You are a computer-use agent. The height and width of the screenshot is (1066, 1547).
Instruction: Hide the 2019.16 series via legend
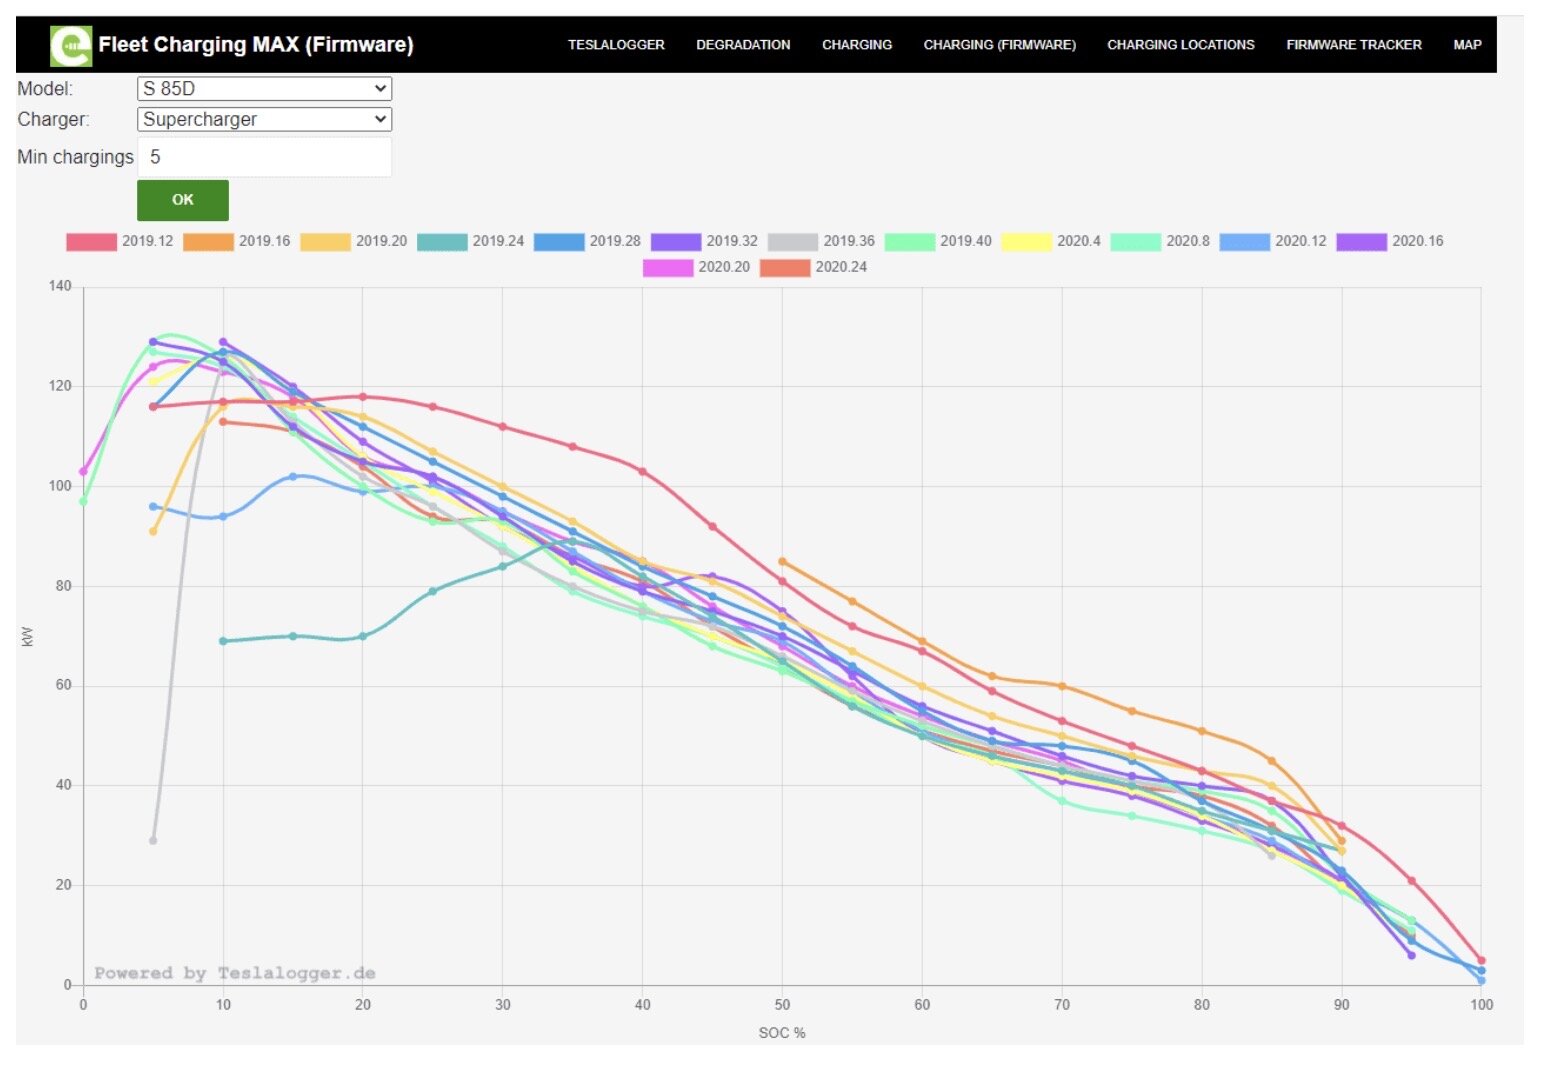208,242
